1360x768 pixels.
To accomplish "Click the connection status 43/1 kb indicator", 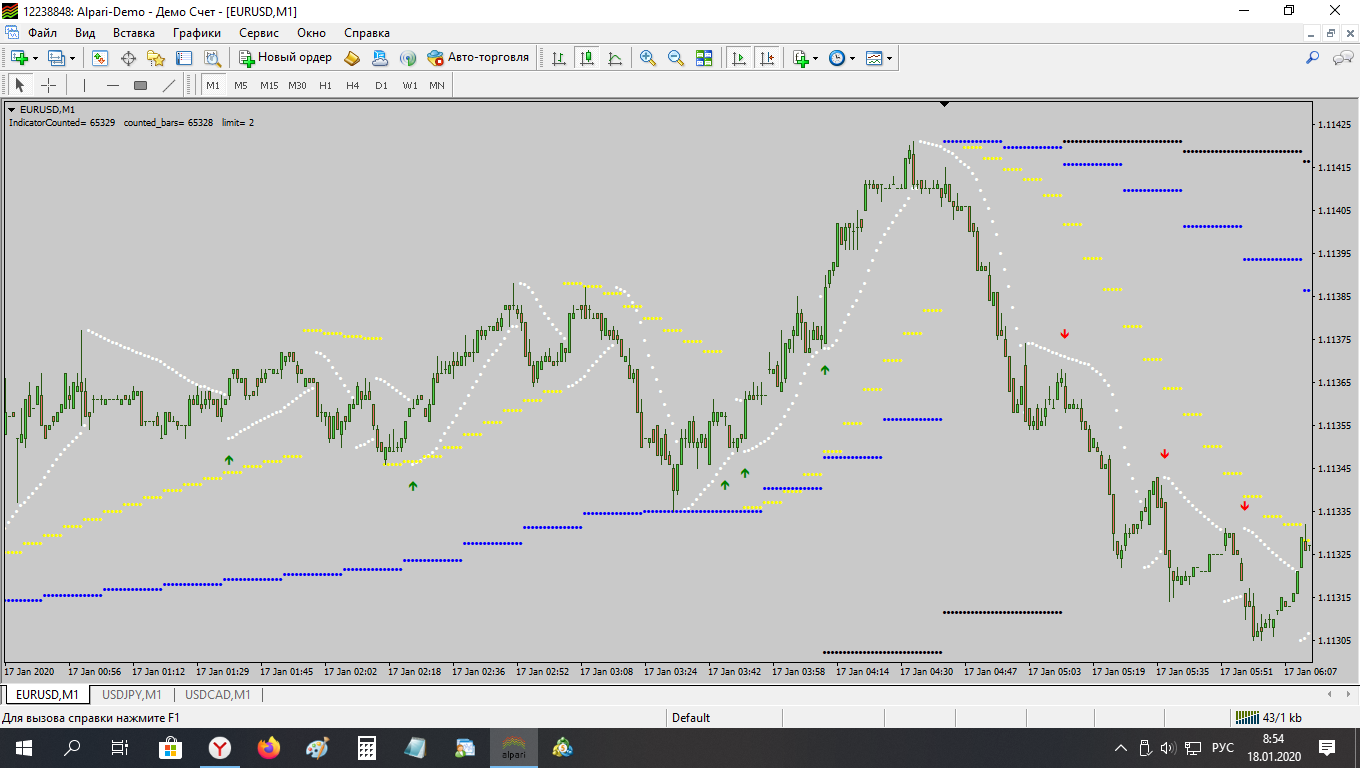I will [x=1270, y=717].
